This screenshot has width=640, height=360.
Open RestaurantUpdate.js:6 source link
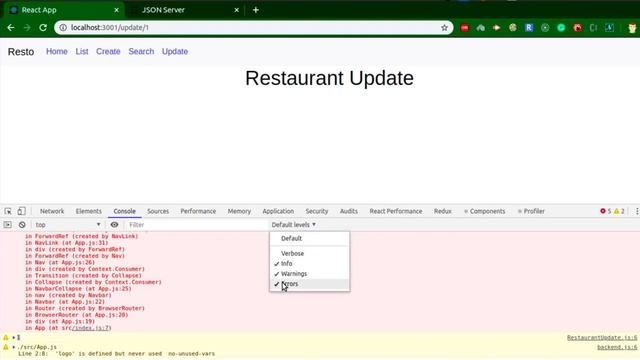click(x=602, y=338)
